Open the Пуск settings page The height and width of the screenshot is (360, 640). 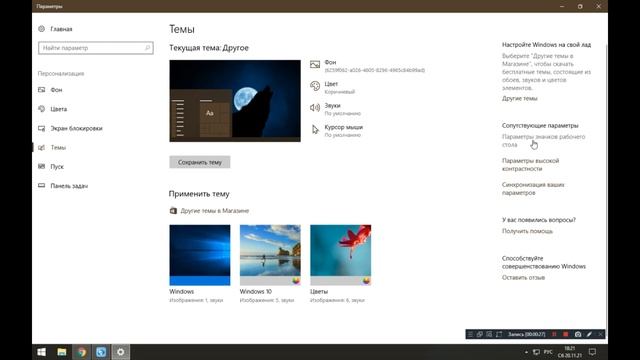[x=51, y=167]
